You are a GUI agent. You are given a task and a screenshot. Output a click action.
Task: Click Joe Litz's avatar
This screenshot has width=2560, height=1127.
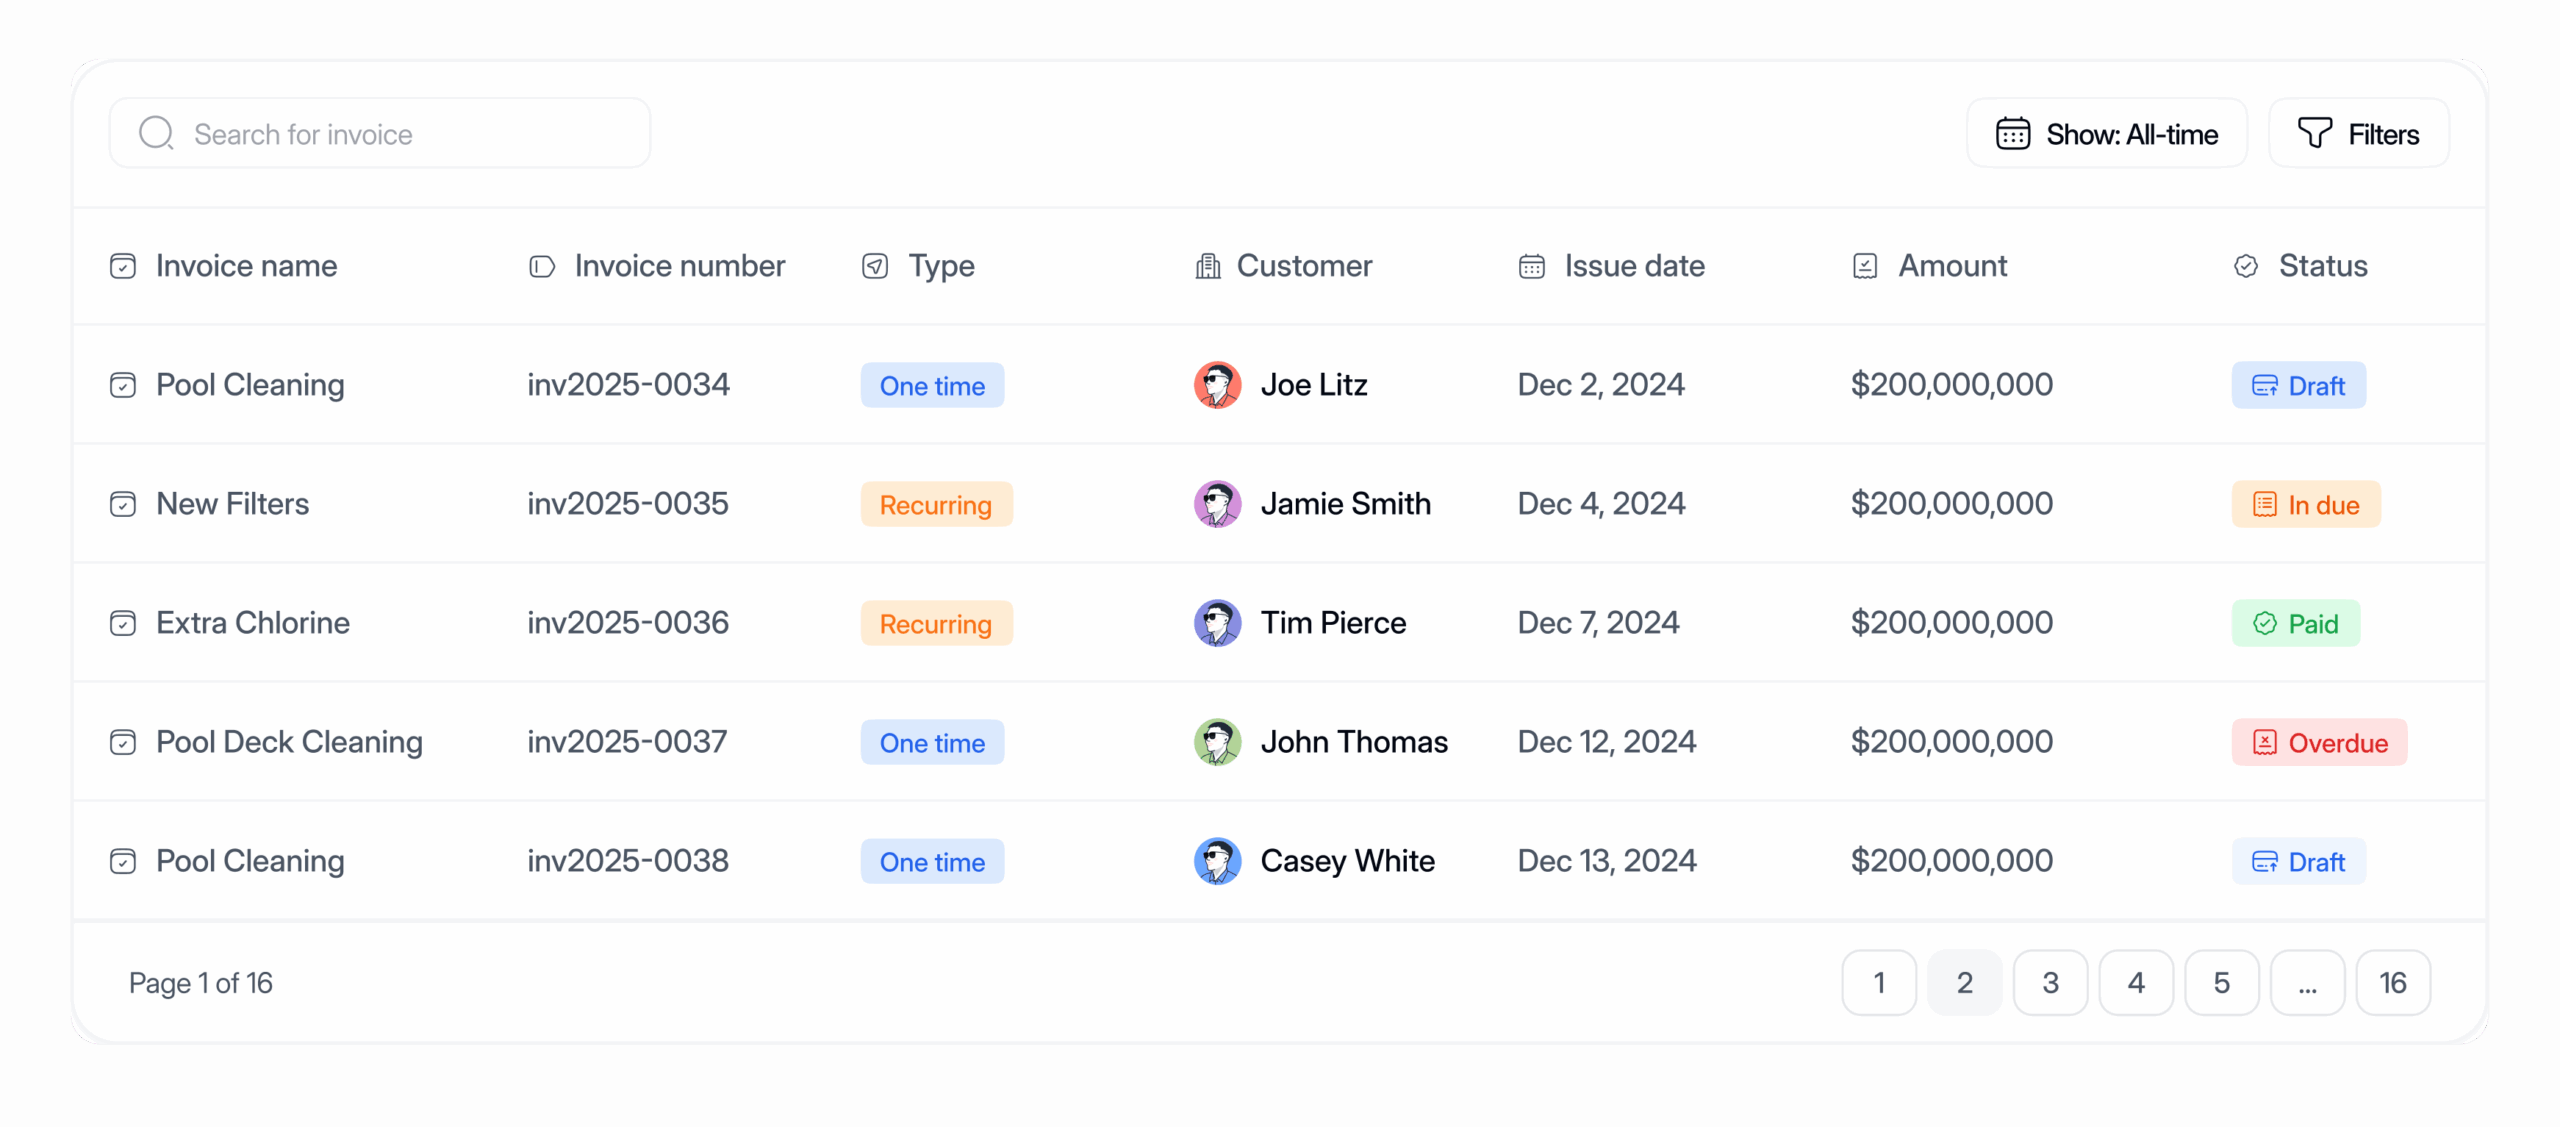click(x=1217, y=385)
